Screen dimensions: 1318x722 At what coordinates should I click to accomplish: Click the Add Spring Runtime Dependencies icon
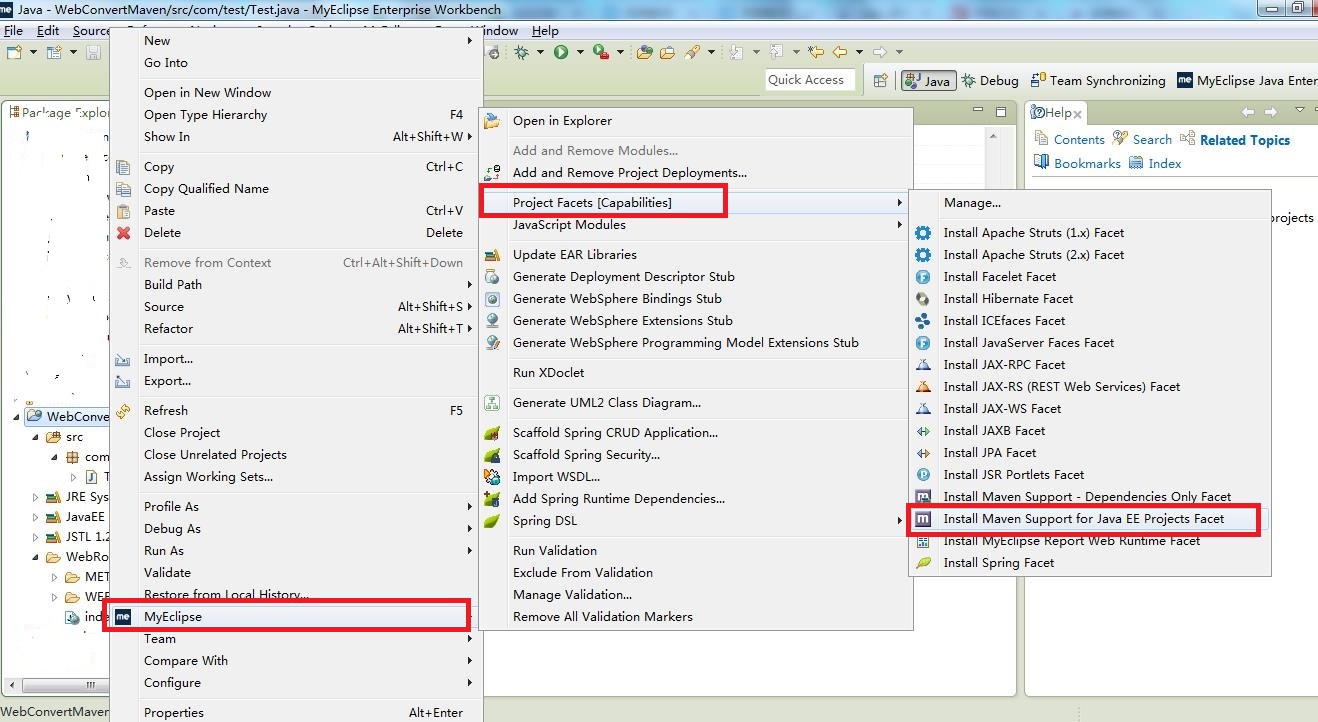492,499
